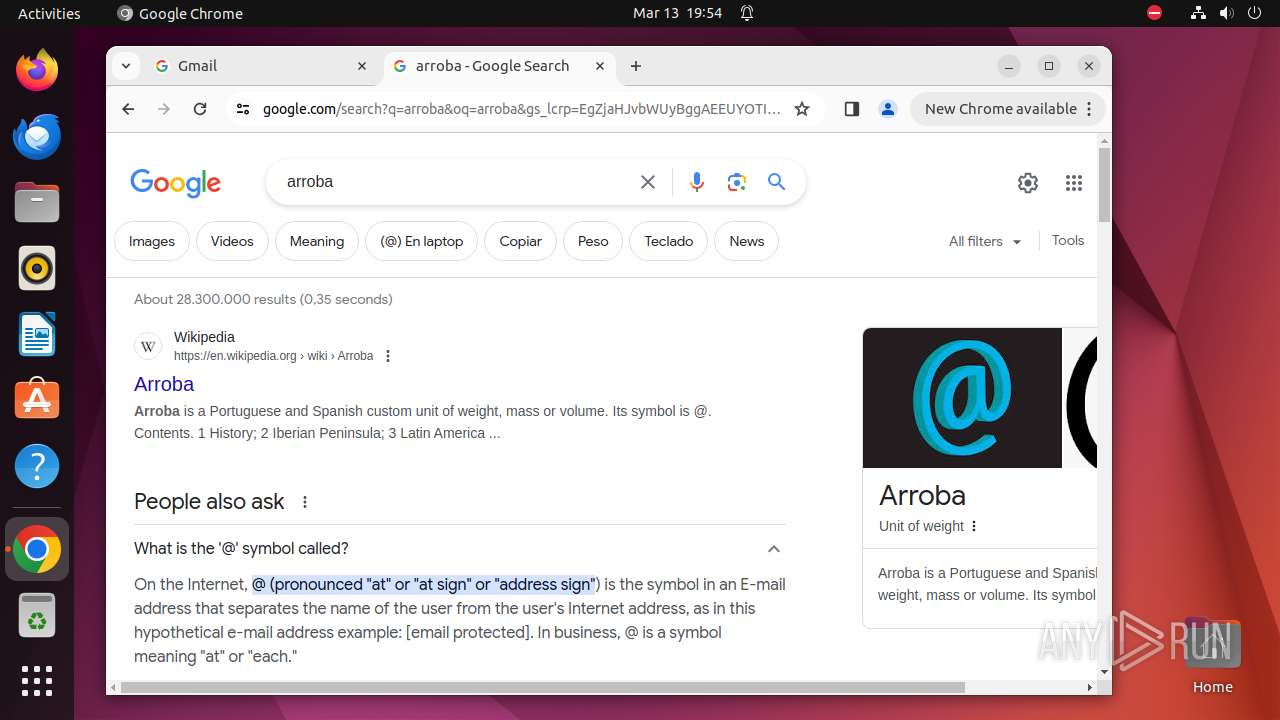Open Activities overview
Screen dimensions: 1280x720
click(x=49, y=13)
